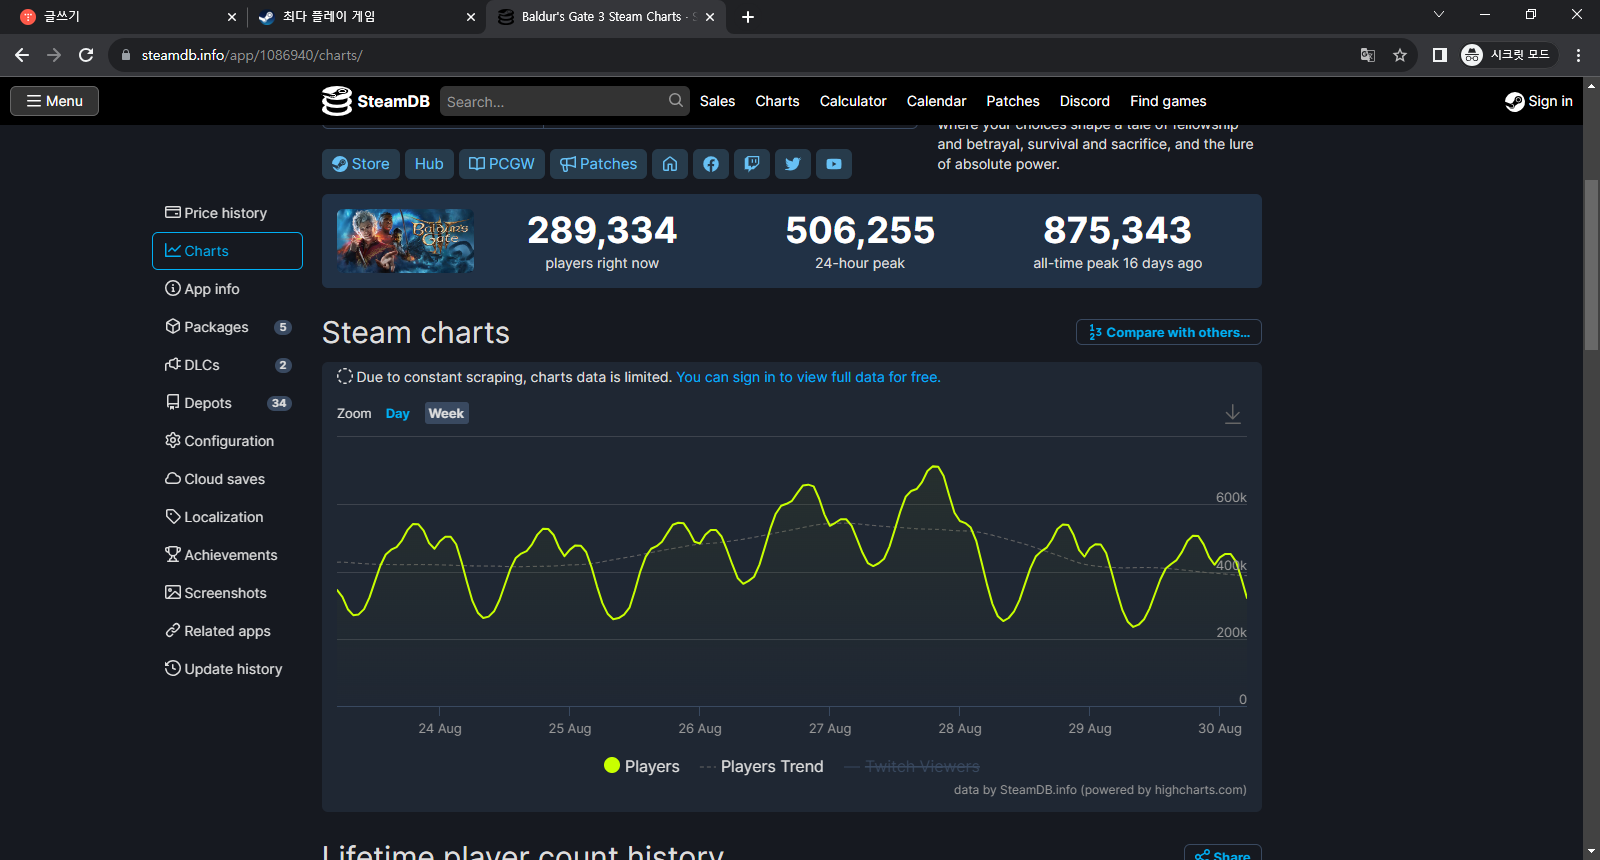
Task: Open Localization in the sidebar
Action: click(x=227, y=517)
